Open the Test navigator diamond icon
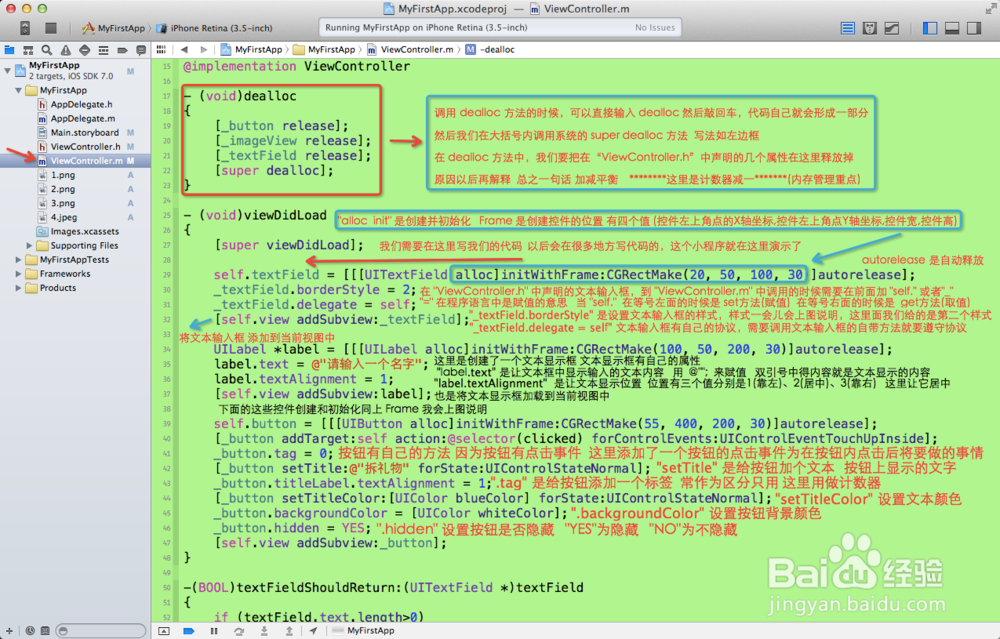Screen dimensions: 1000x639 [84, 50]
